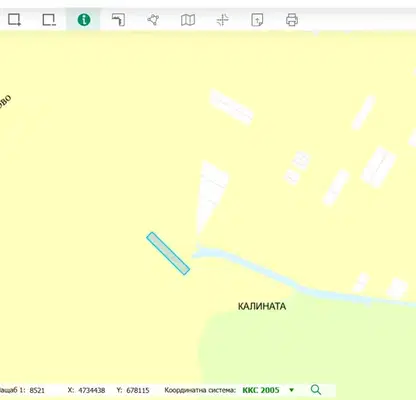This screenshot has height=400, width=416.
Task: Expand the coordinate system dropdown arrow
Action: pos(292,390)
